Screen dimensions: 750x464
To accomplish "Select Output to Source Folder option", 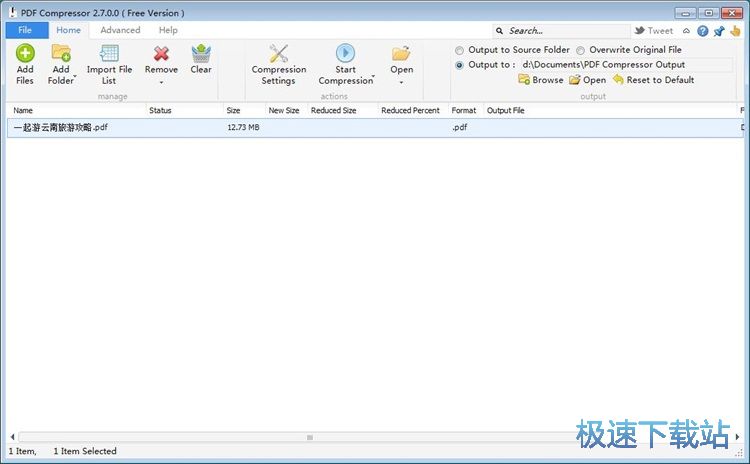I will point(460,50).
